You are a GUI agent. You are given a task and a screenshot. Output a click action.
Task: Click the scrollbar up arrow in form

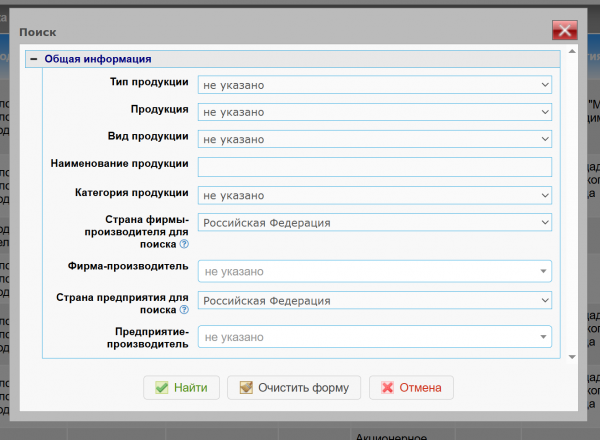(572, 51)
